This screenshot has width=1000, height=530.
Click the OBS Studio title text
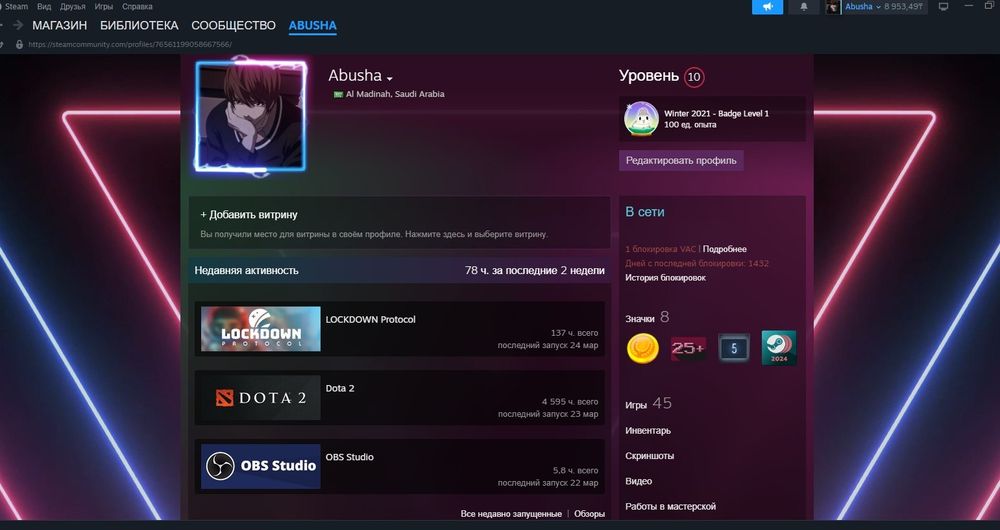[349, 457]
